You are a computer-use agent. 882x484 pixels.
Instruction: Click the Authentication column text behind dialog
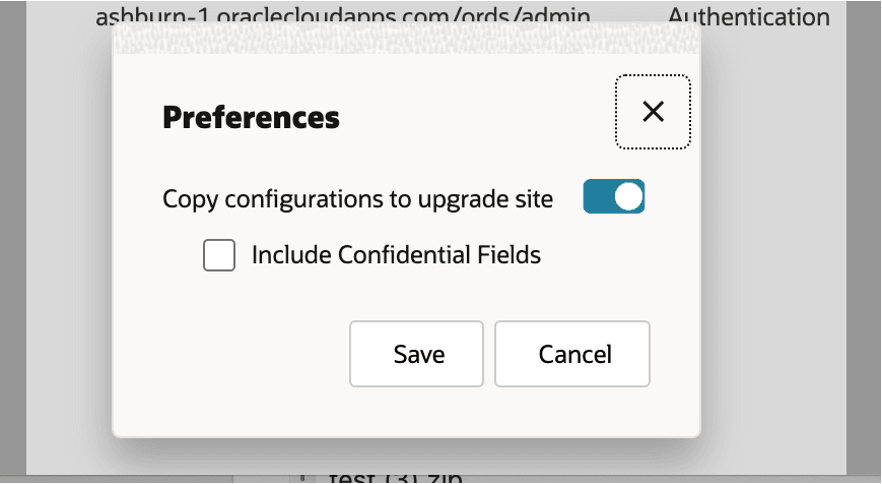[749, 16]
